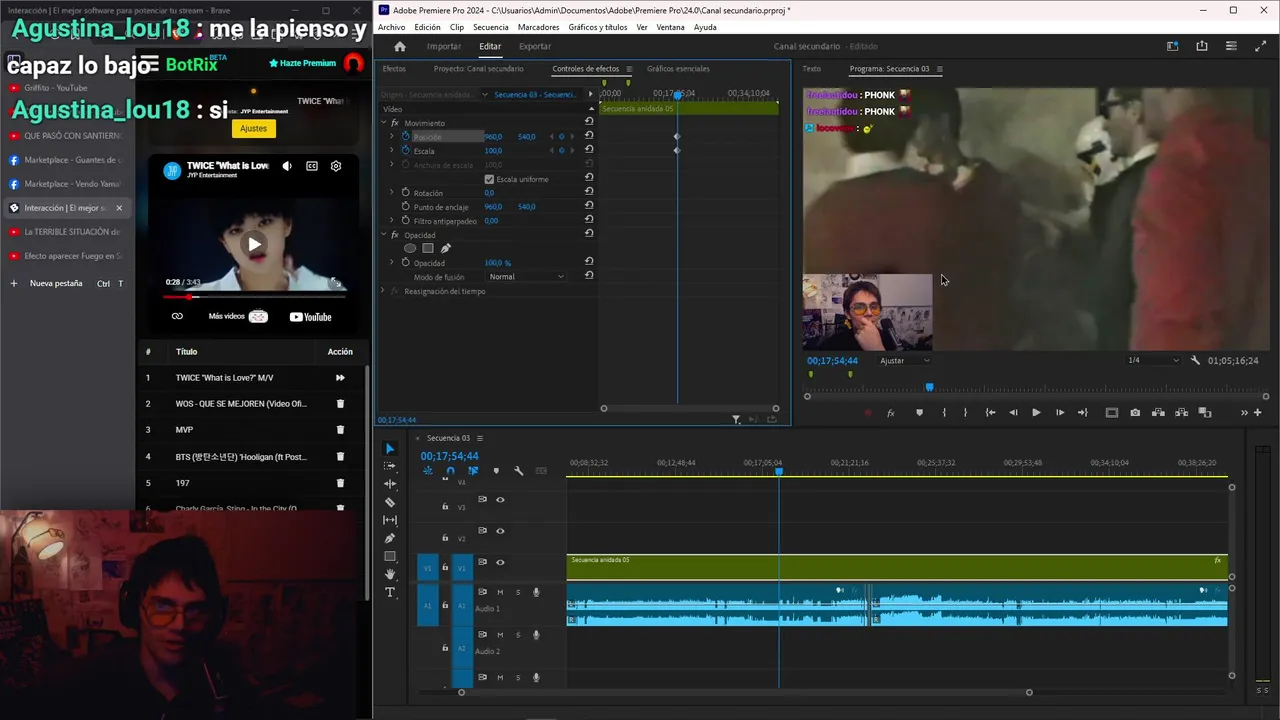The image size is (1280, 720).
Task: Select the Razor tool
Action: 390,503
